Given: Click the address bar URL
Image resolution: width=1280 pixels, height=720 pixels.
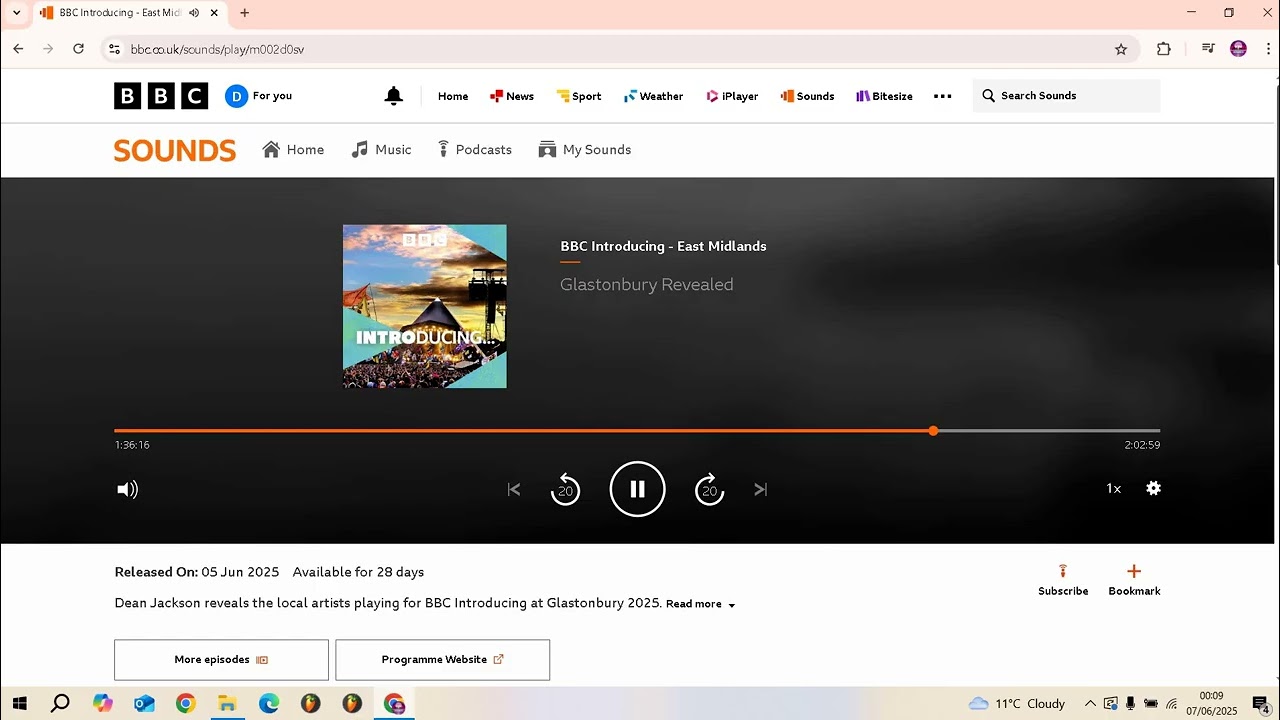Looking at the screenshot, I should tap(217, 49).
